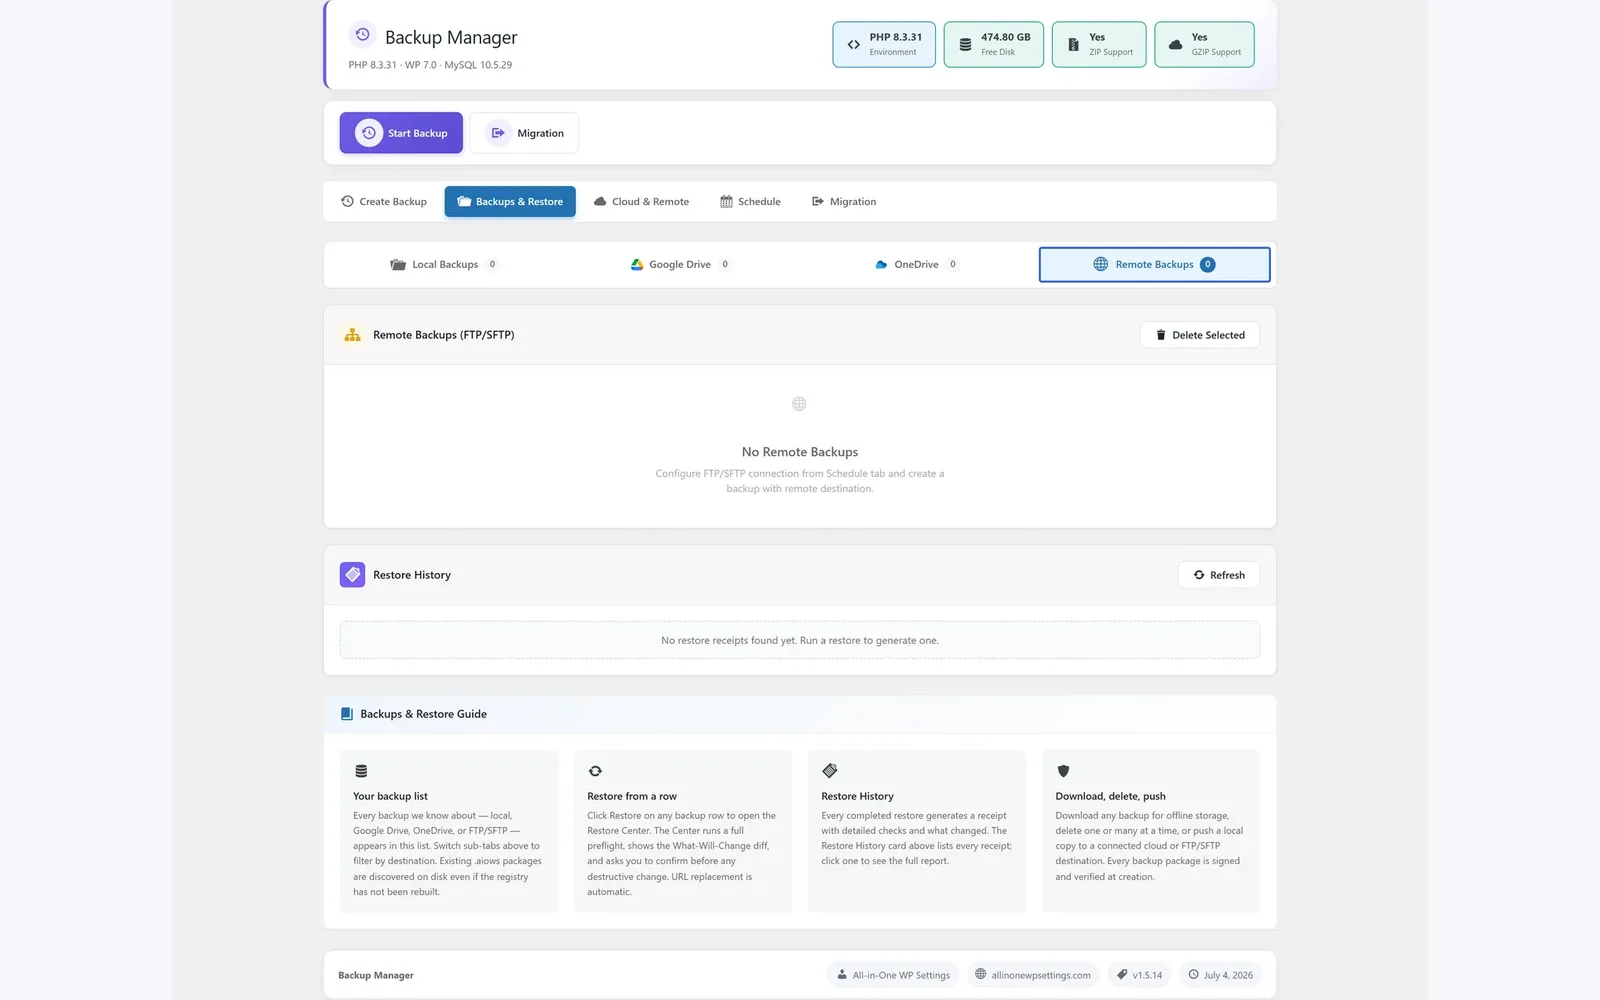Refresh the Restore History list
1600x1000 pixels.
tap(1219, 575)
